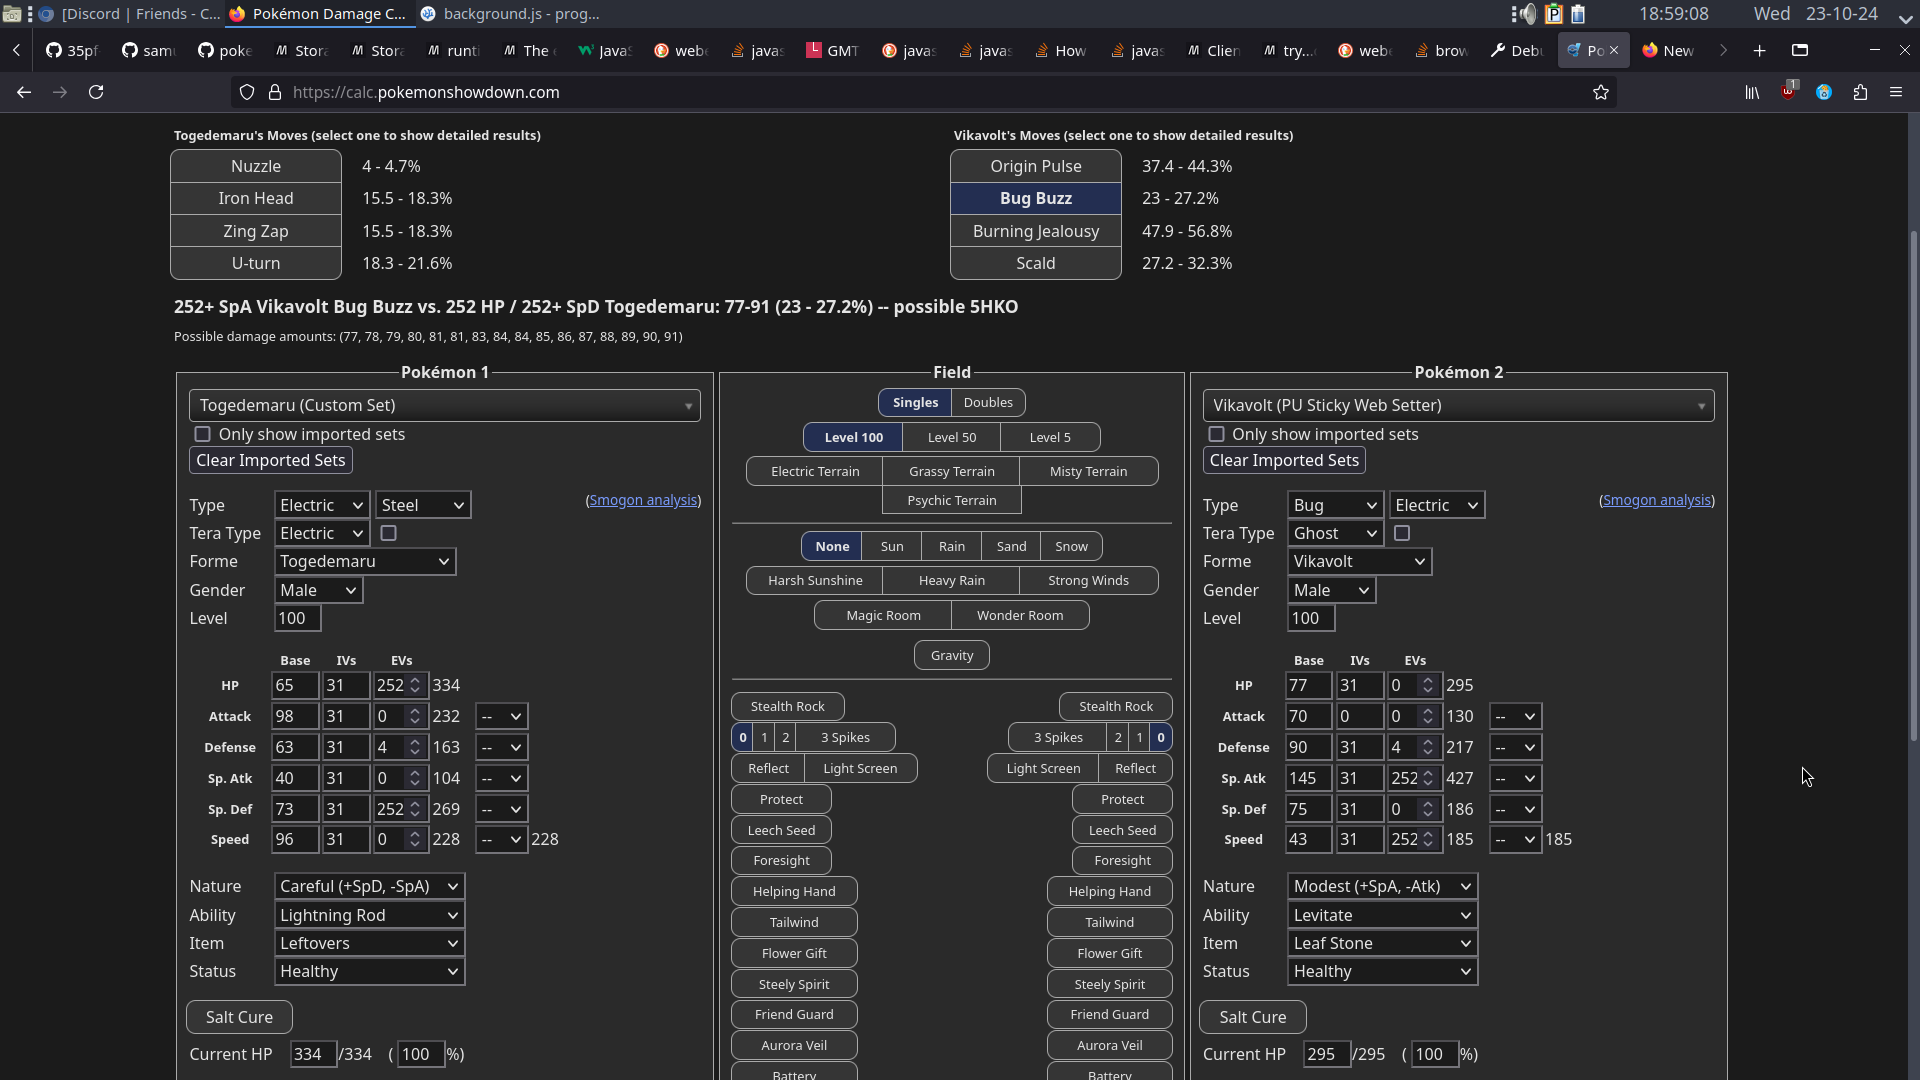Switch to the How tab
Viewport: 1920px width, 1080px height.
1061,50
